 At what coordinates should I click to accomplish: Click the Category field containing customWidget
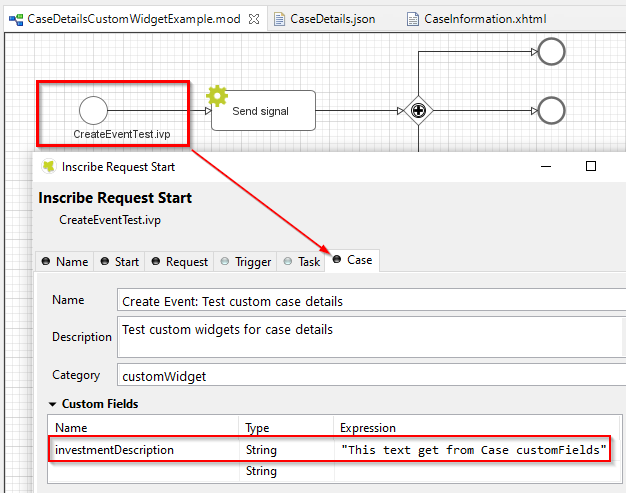tap(370, 376)
